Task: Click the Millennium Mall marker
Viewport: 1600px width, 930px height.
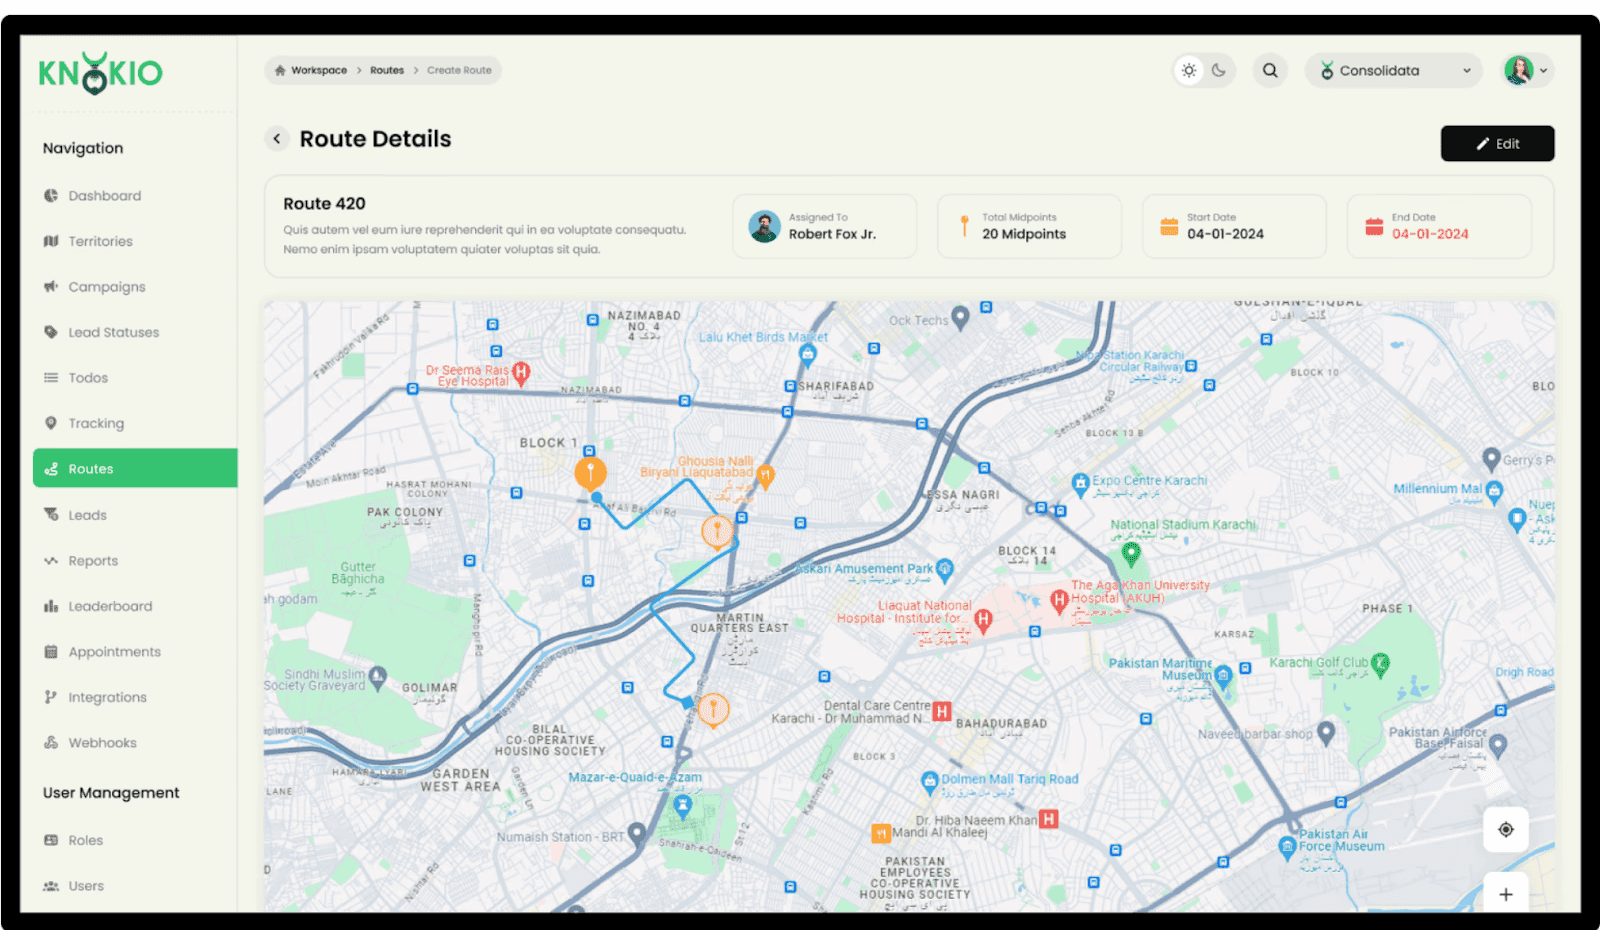Action: (1494, 490)
